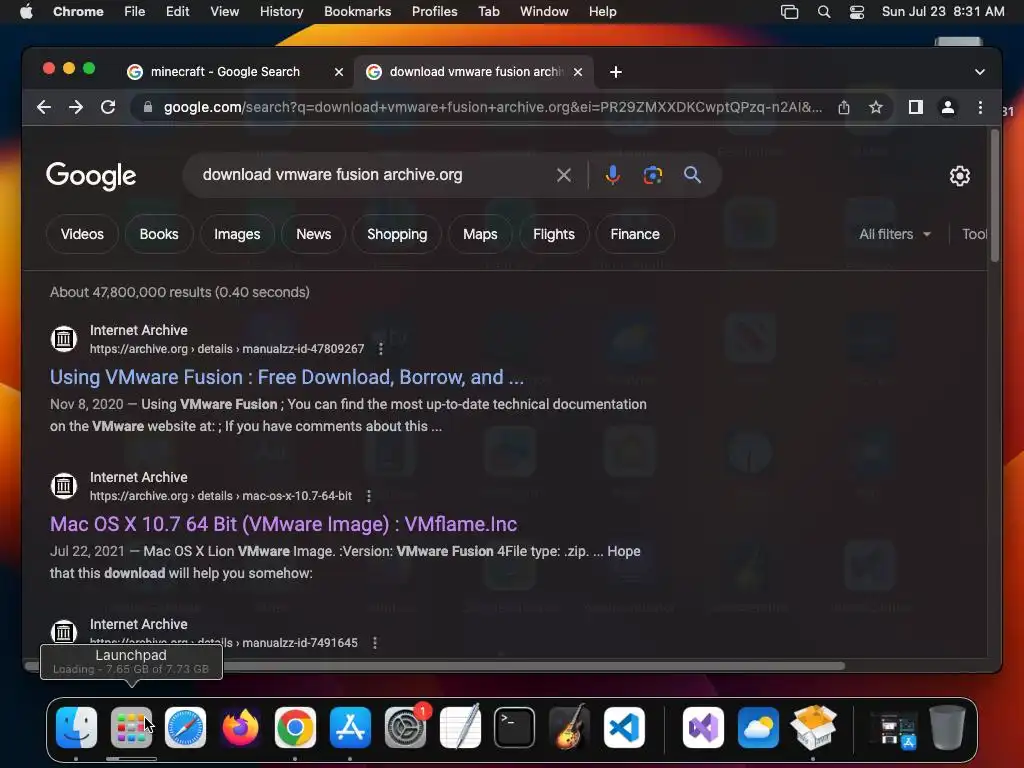Screen dimensions: 1024x768
Task: Open Visual Studio Code from the Dock
Action: pyautogui.click(x=624, y=728)
